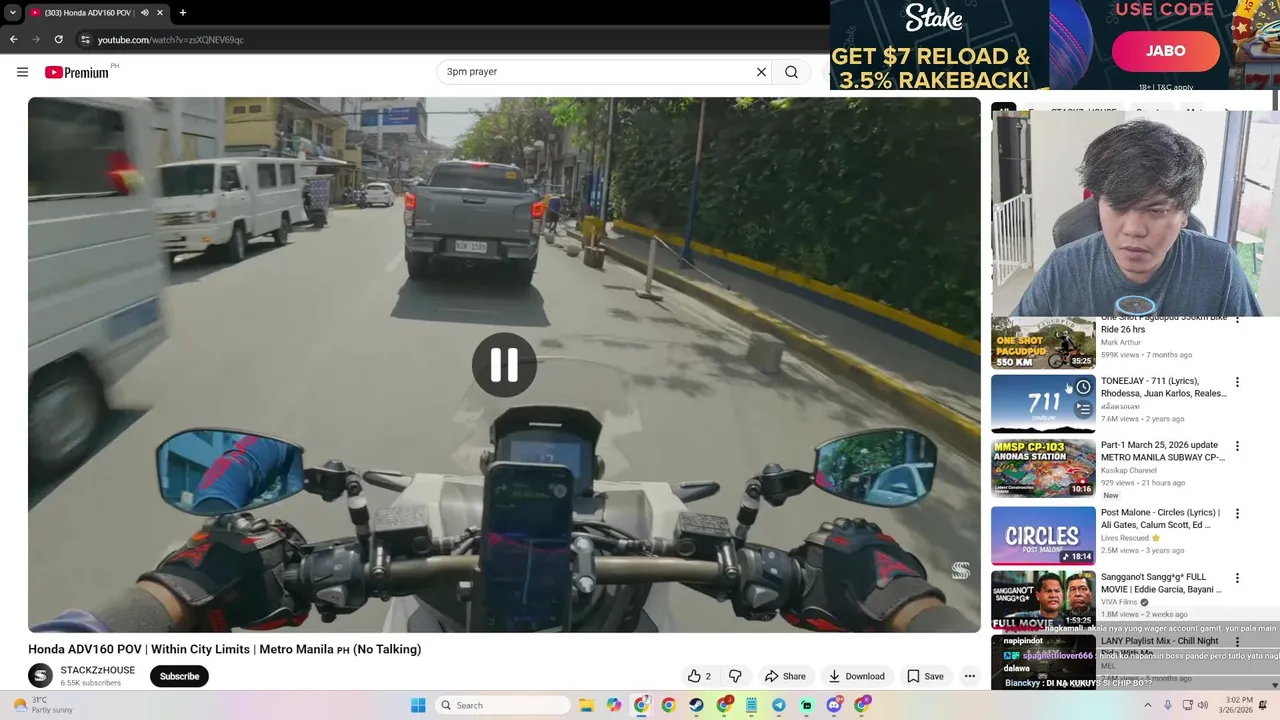
Task: Click the magnifier search button
Action: (x=791, y=72)
